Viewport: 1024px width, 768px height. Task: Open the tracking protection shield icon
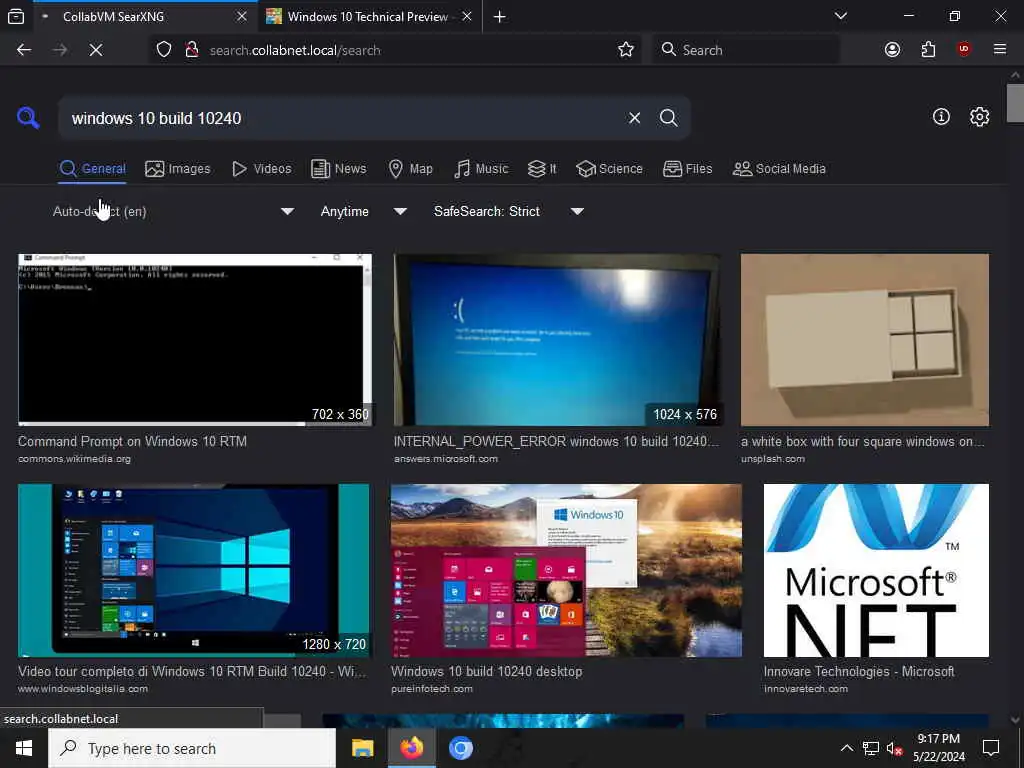pyautogui.click(x=164, y=50)
